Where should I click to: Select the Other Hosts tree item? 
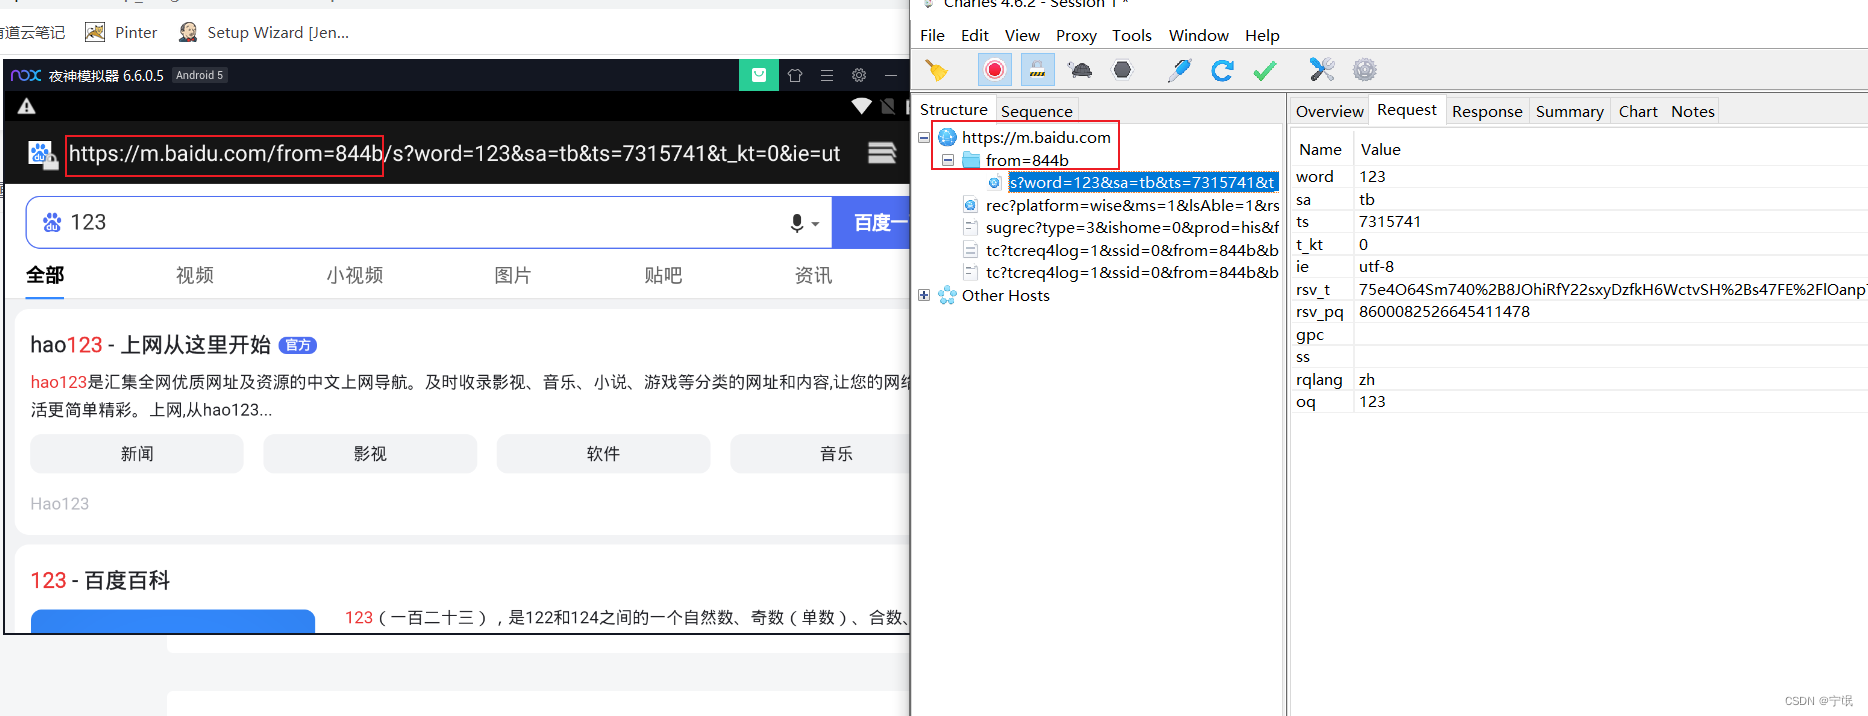point(1005,295)
